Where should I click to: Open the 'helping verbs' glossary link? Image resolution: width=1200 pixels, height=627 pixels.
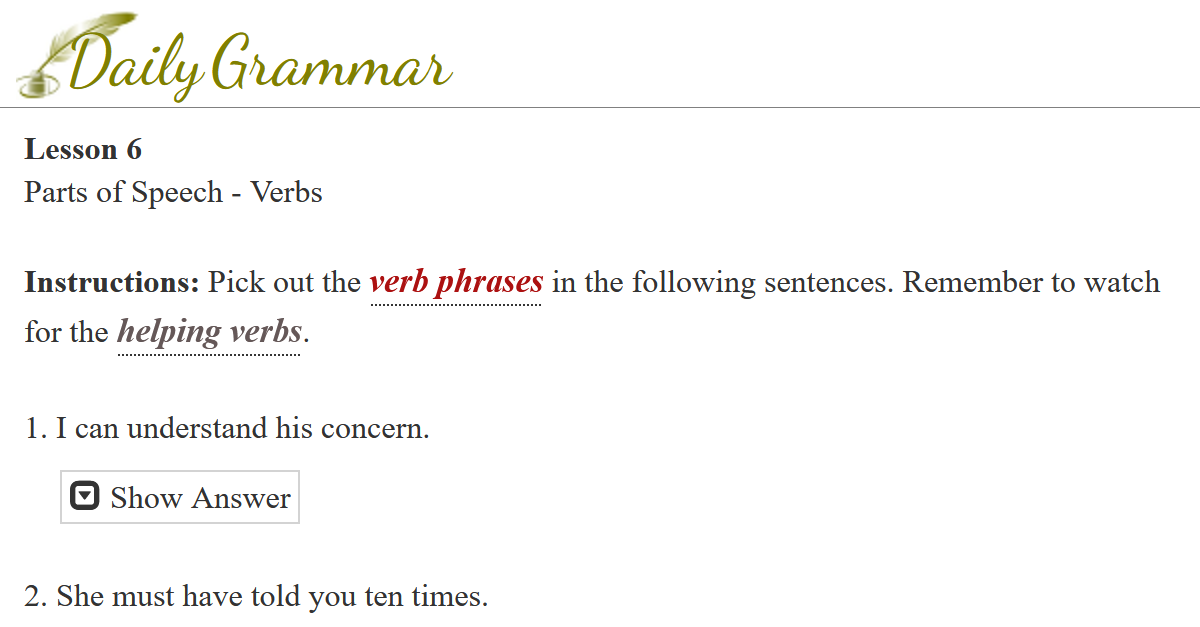[x=209, y=331]
